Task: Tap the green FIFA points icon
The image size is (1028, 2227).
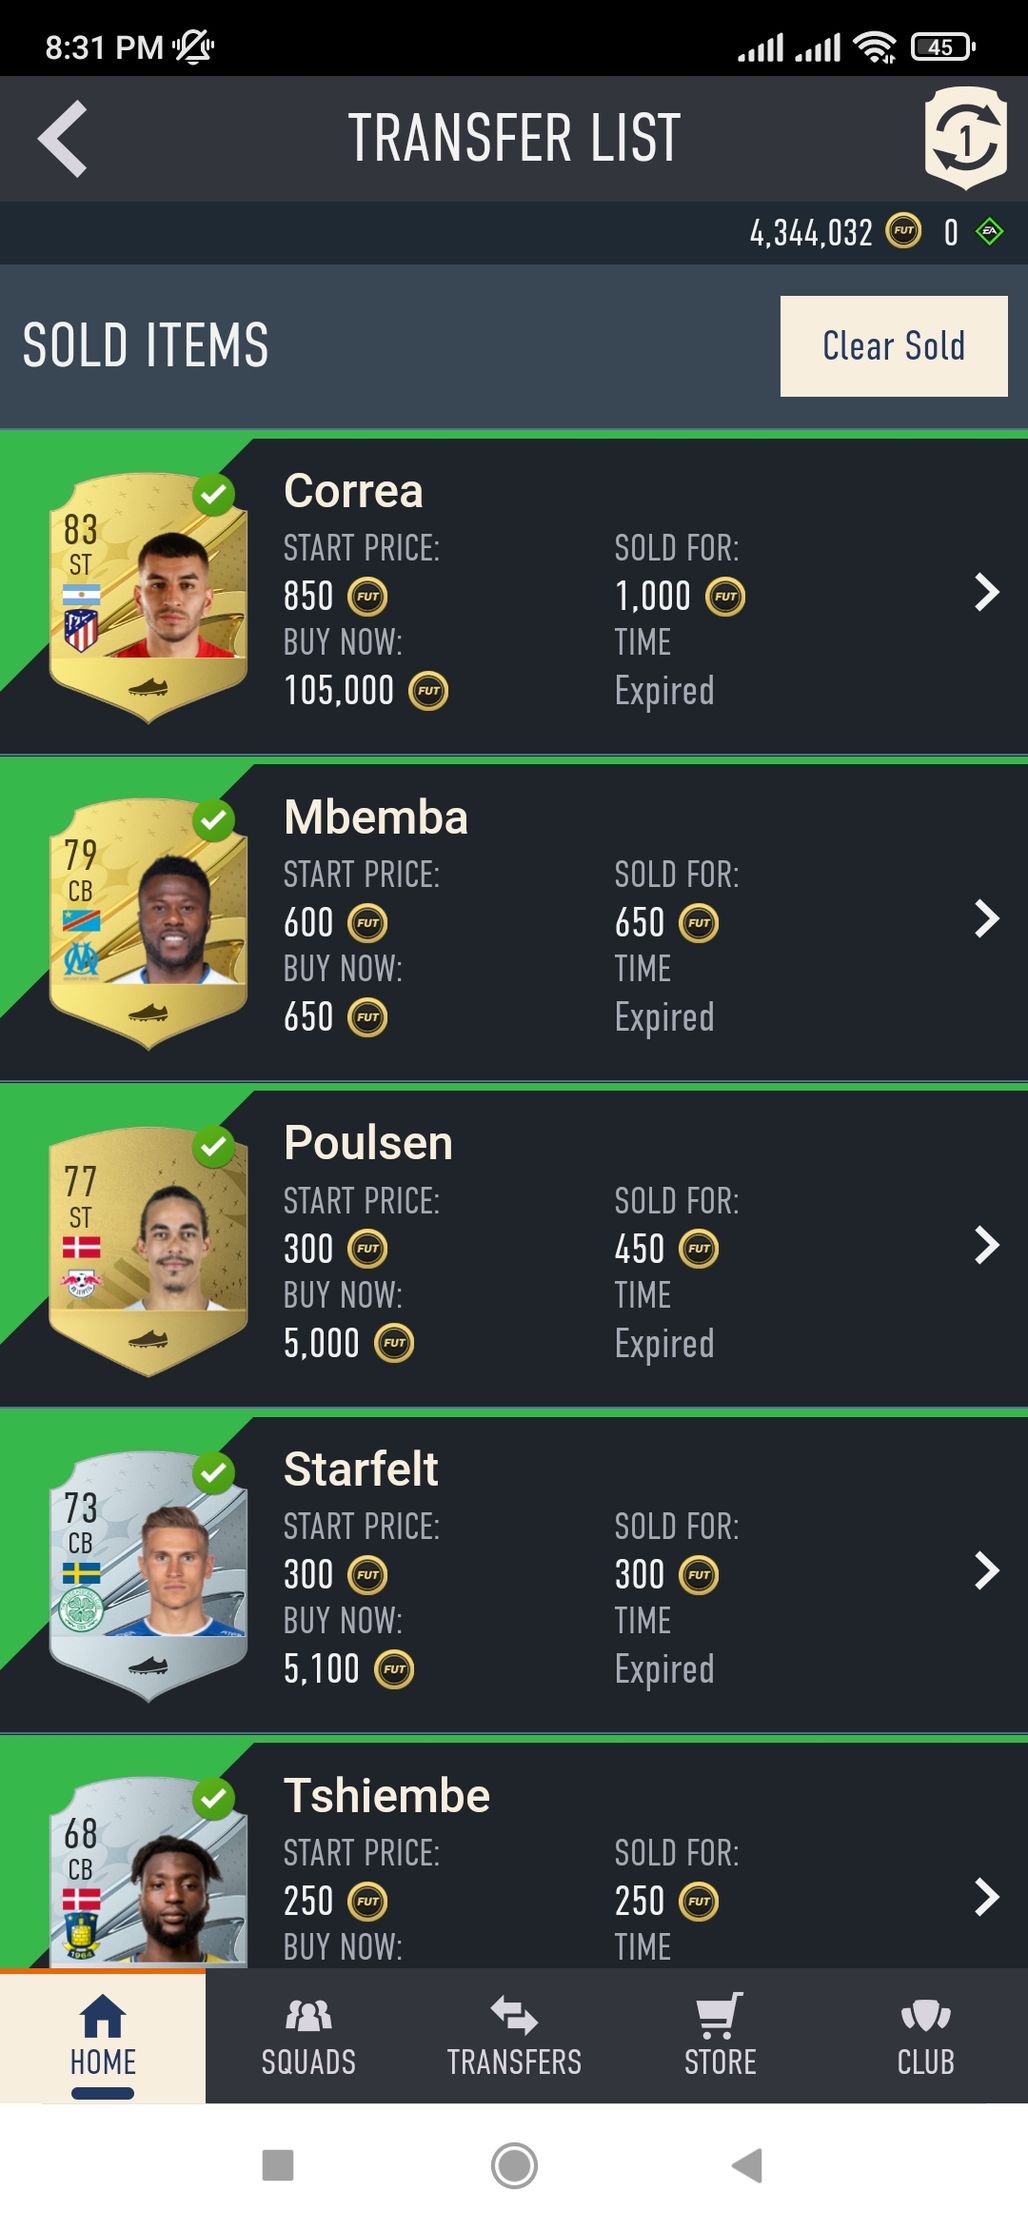Action: [x=989, y=232]
